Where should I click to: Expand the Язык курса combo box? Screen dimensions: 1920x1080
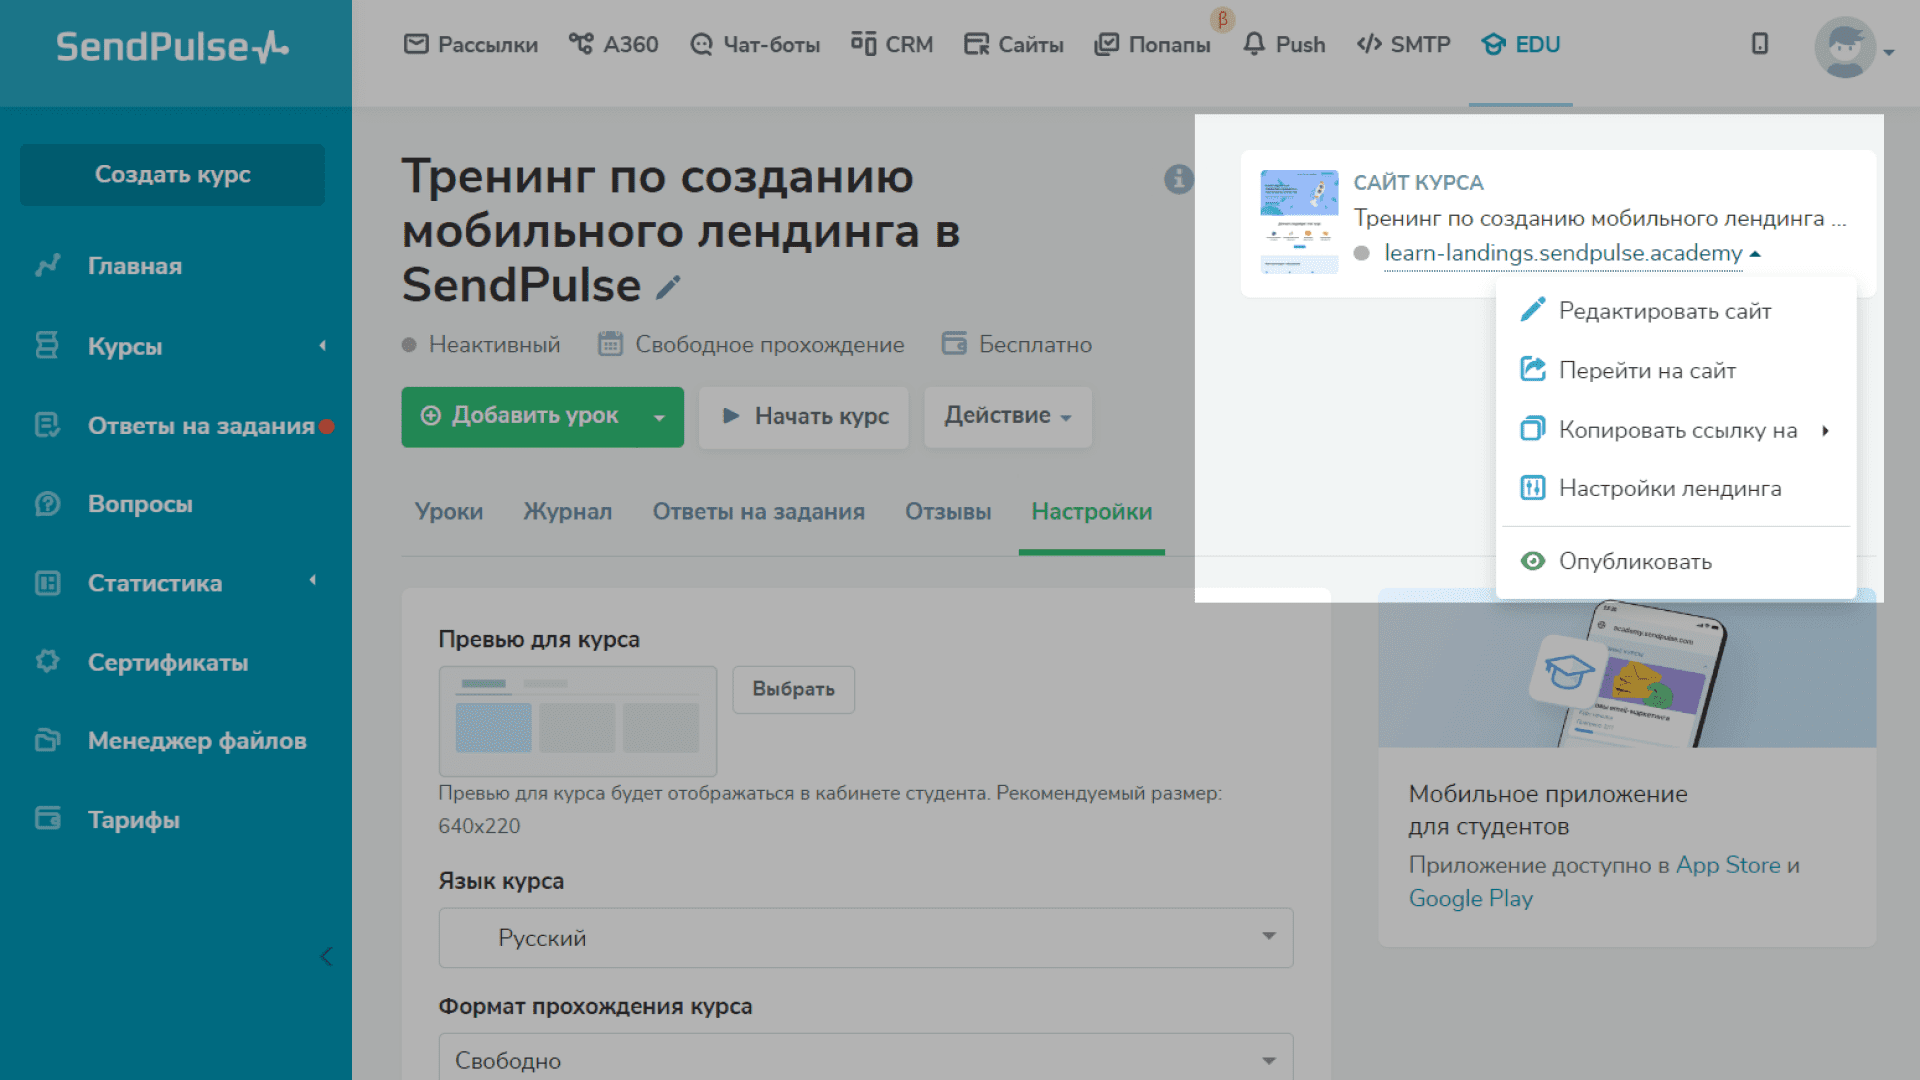[x=865, y=938]
